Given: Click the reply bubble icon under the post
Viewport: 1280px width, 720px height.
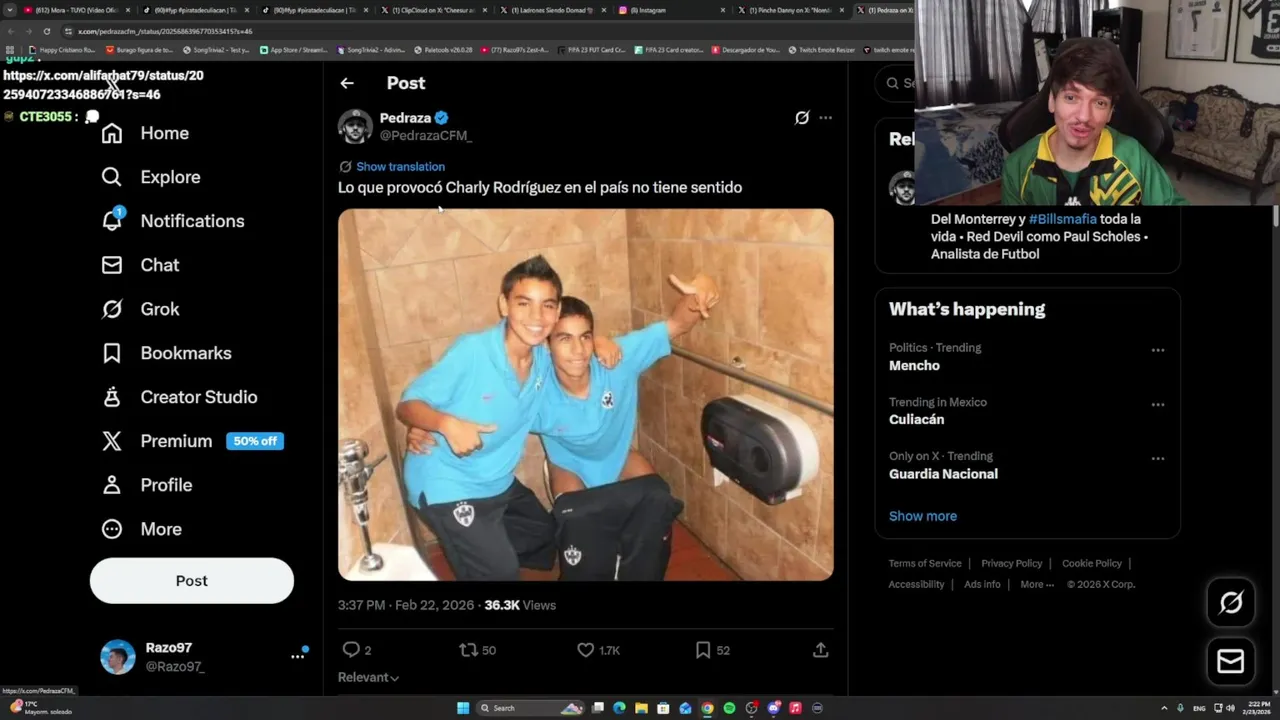Looking at the screenshot, I should point(351,650).
